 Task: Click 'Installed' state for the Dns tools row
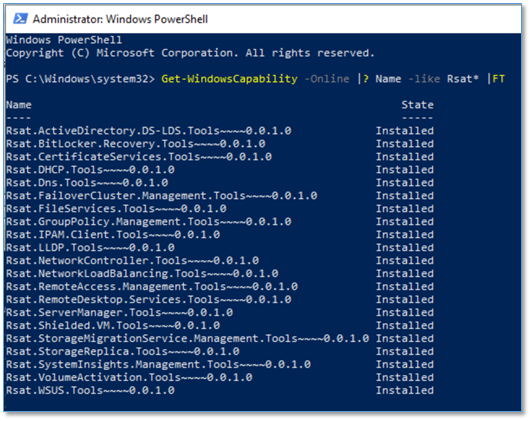click(x=405, y=183)
